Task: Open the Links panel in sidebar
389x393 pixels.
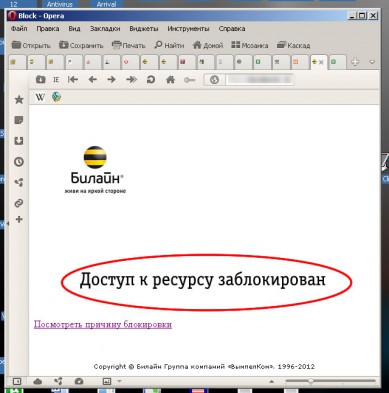Action: 19,203
